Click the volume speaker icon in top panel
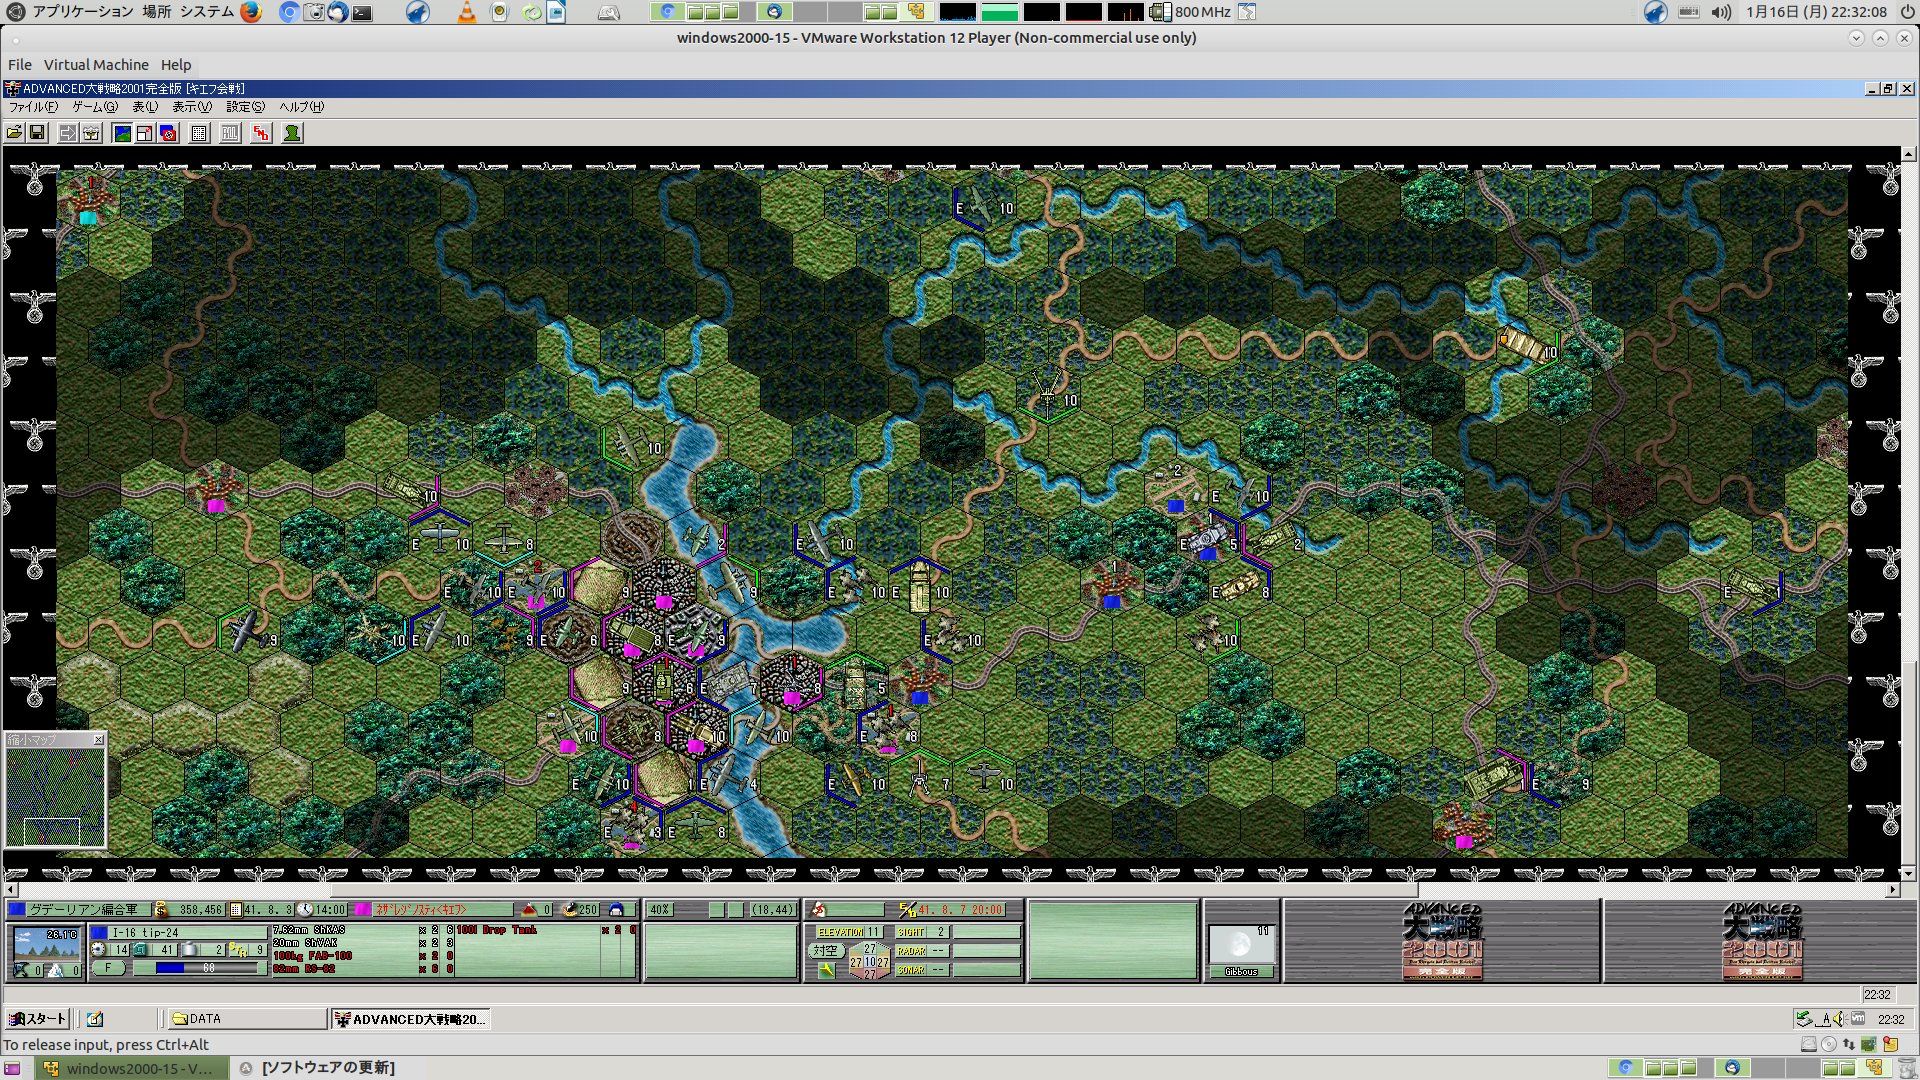The width and height of the screenshot is (1920, 1080). [1721, 12]
